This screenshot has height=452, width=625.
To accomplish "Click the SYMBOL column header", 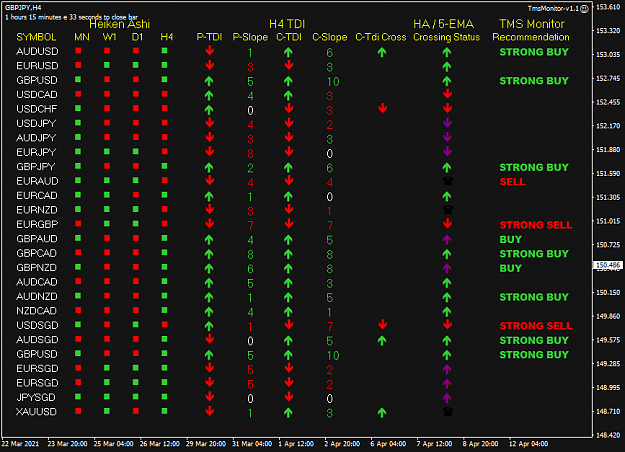I will click(x=36, y=37).
